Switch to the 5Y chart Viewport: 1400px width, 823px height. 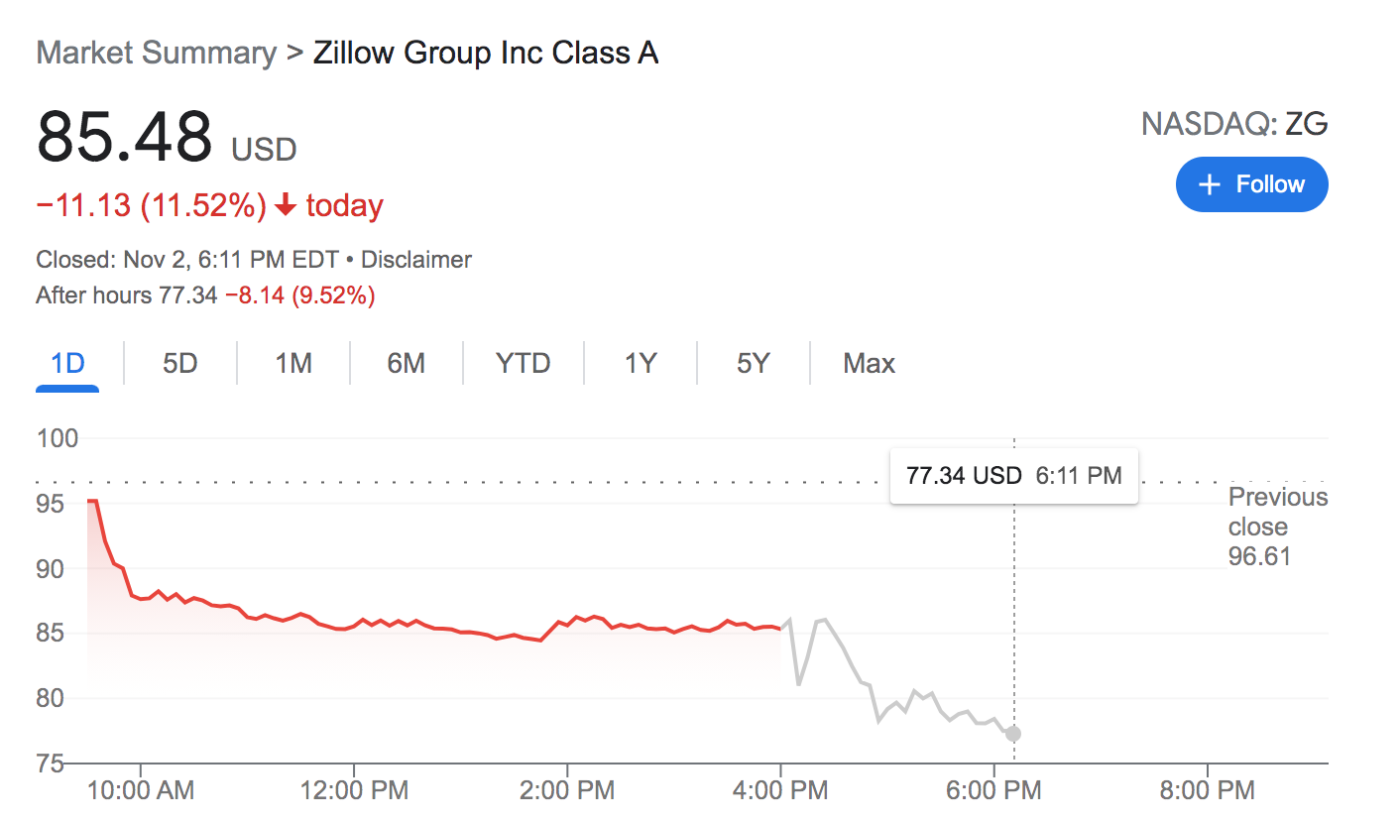(x=752, y=363)
